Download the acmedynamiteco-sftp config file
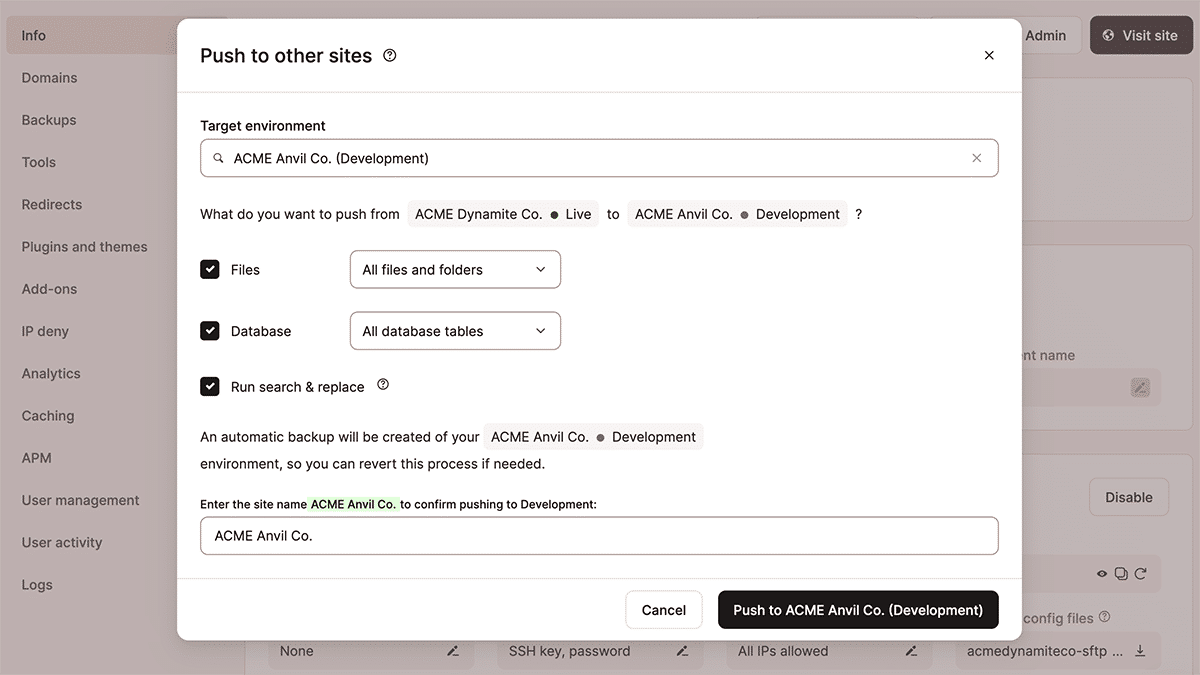Image resolution: width=1200 pixels, height=675 pixels. point(1140,650)
